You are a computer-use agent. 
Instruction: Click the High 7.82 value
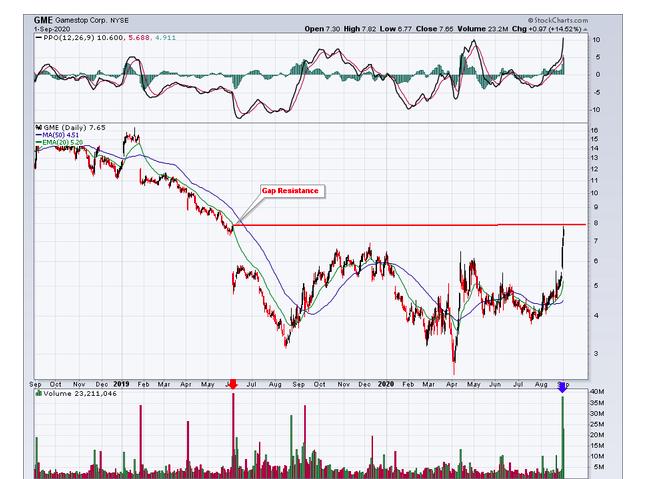(x=360, y=29)
